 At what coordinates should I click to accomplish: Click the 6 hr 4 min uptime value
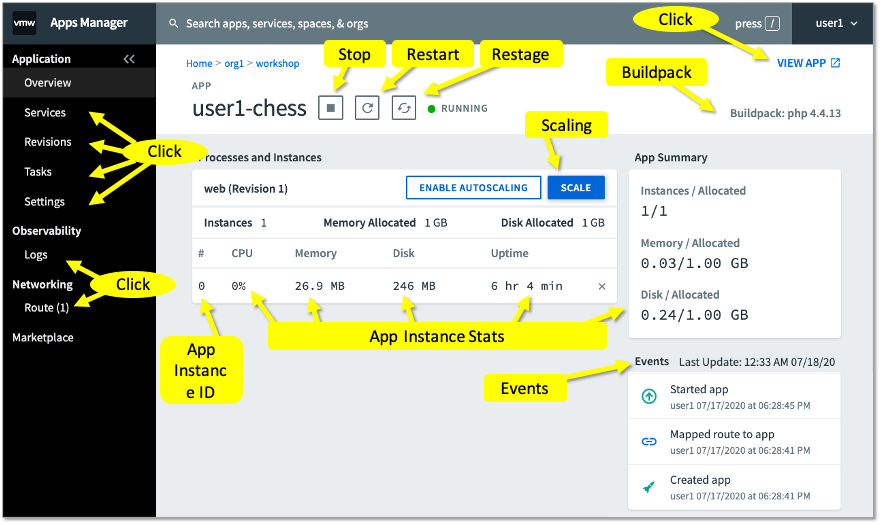point(526,286)
